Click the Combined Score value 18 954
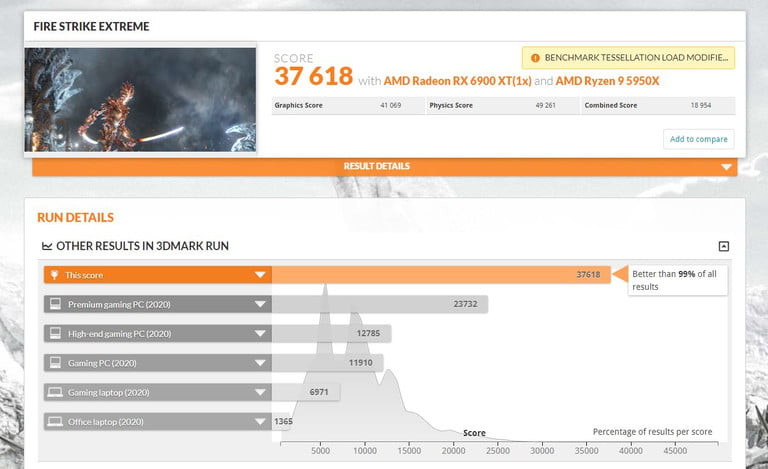The width and height of the screenshot is (768, 469). pos(700,105)
